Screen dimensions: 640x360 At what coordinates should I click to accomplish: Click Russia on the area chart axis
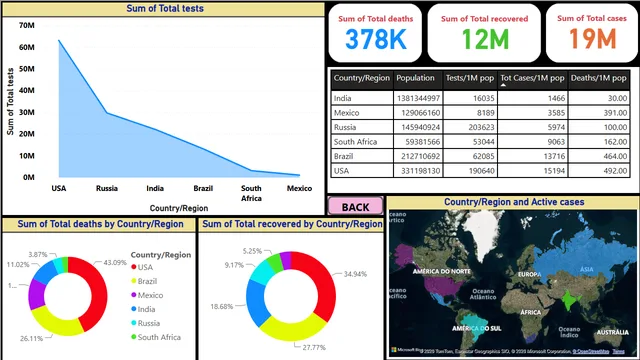coord(107,188)
